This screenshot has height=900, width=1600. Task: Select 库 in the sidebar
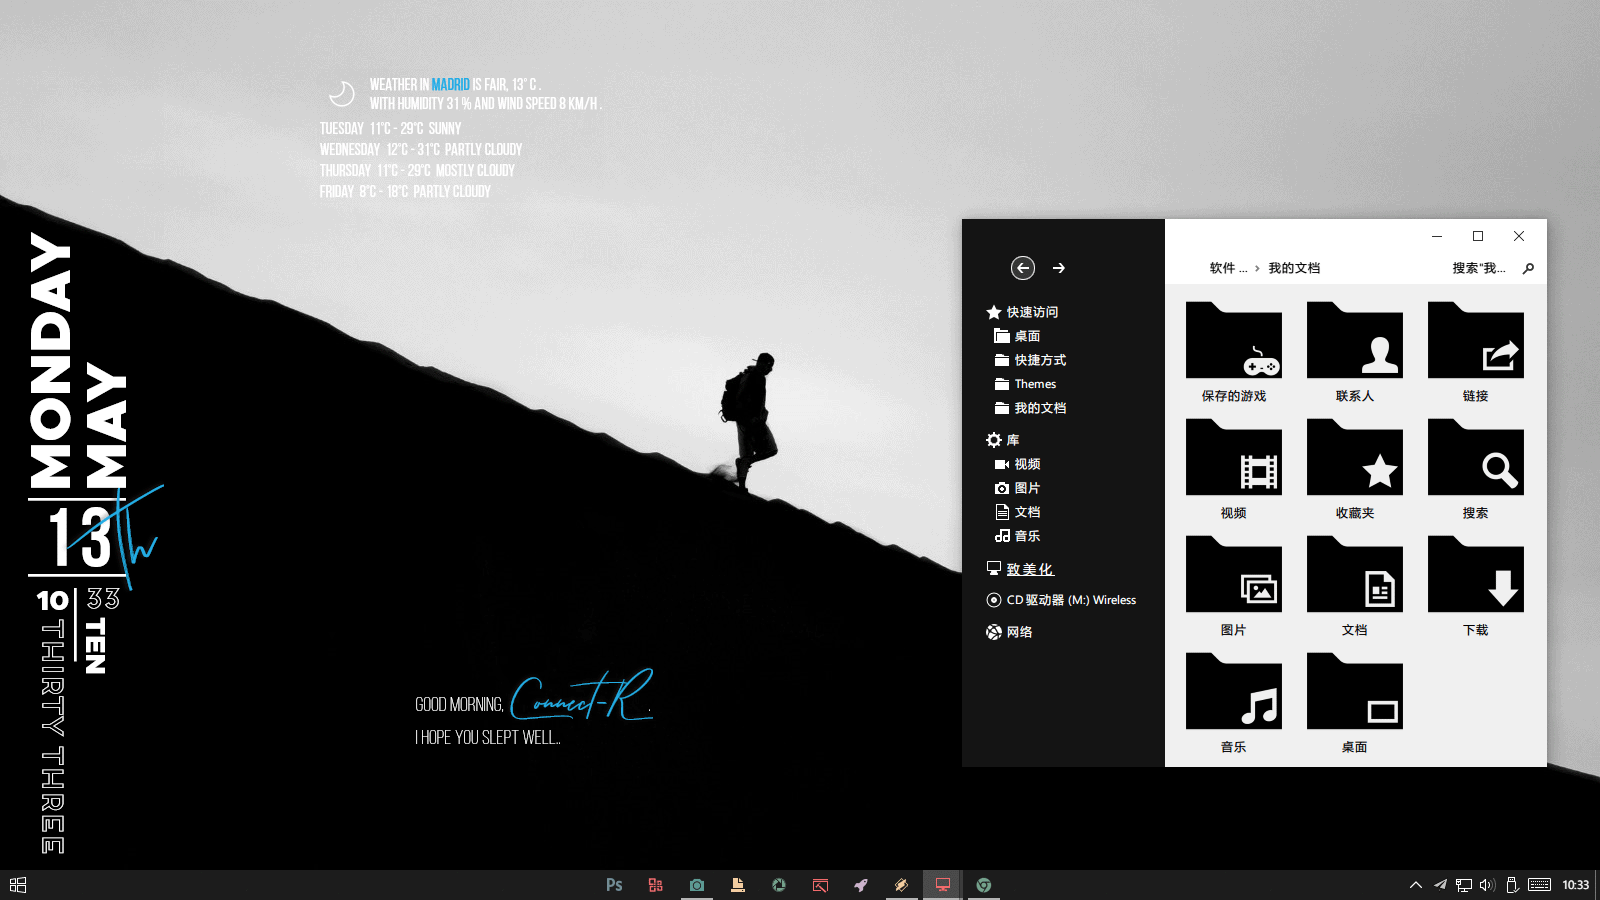coord(1002,440)
